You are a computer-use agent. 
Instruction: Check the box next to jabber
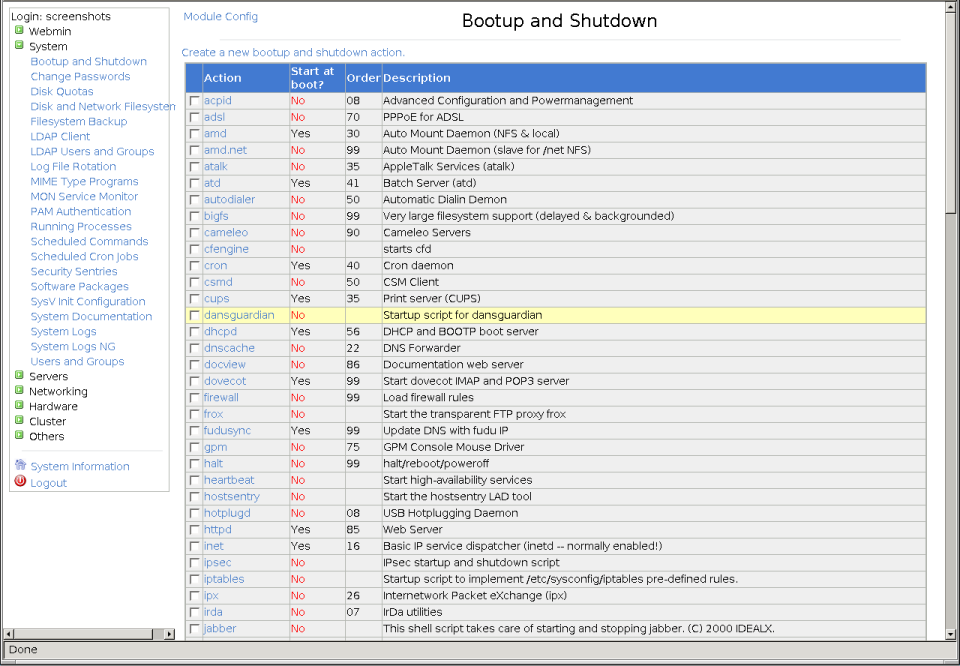[x=194, y=629]
